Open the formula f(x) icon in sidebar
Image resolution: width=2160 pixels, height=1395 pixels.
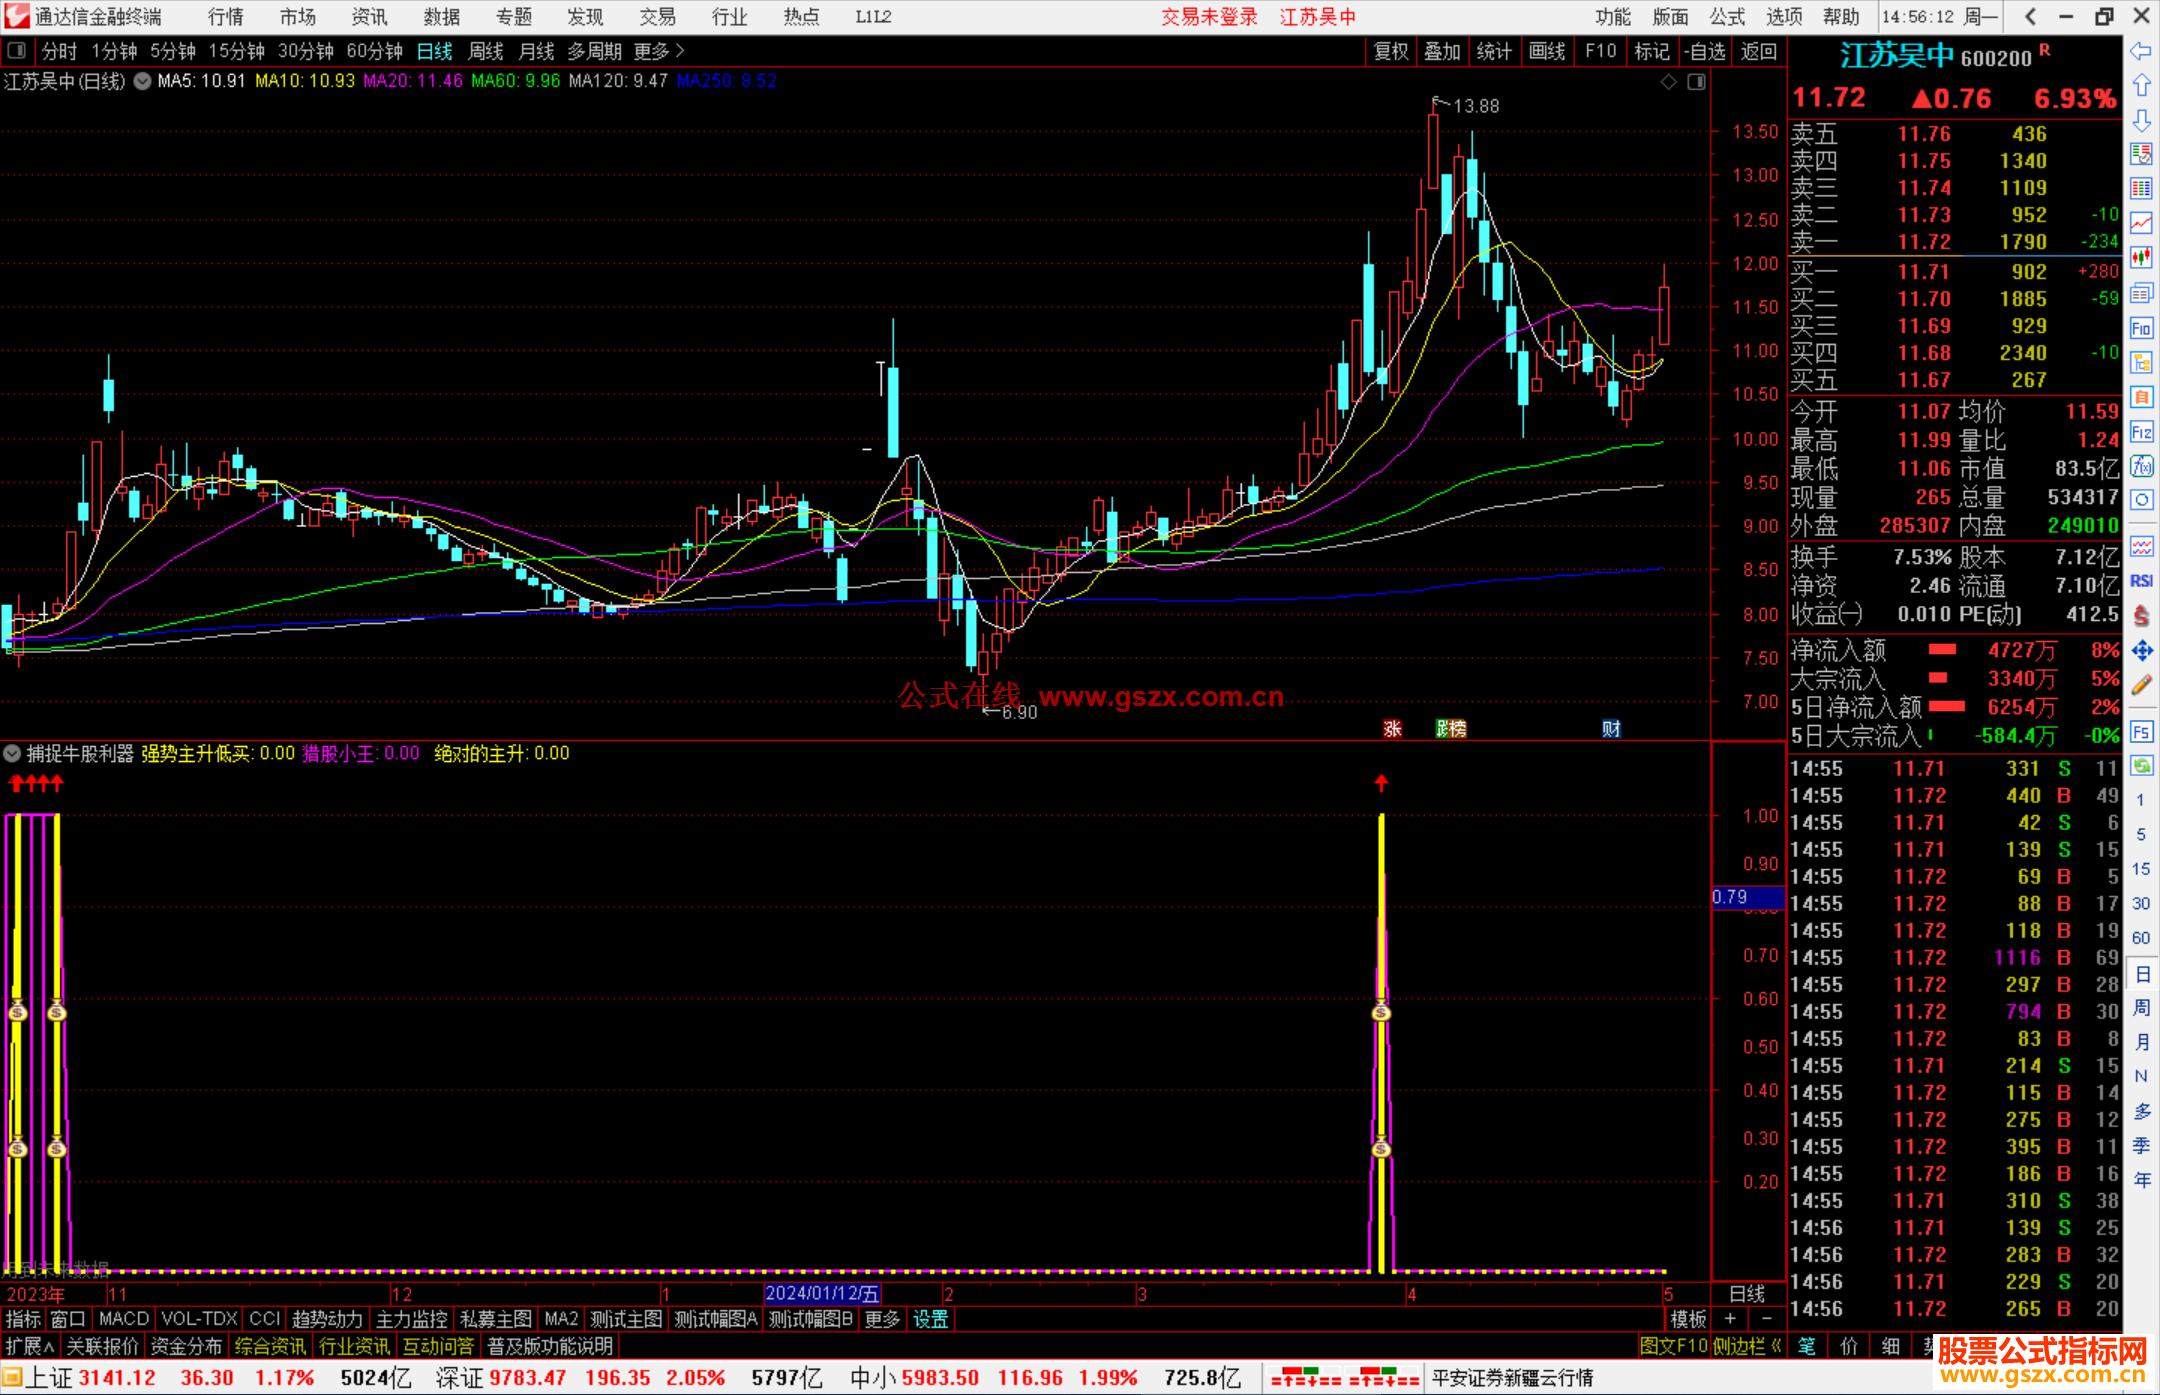tap(2141, 466)
